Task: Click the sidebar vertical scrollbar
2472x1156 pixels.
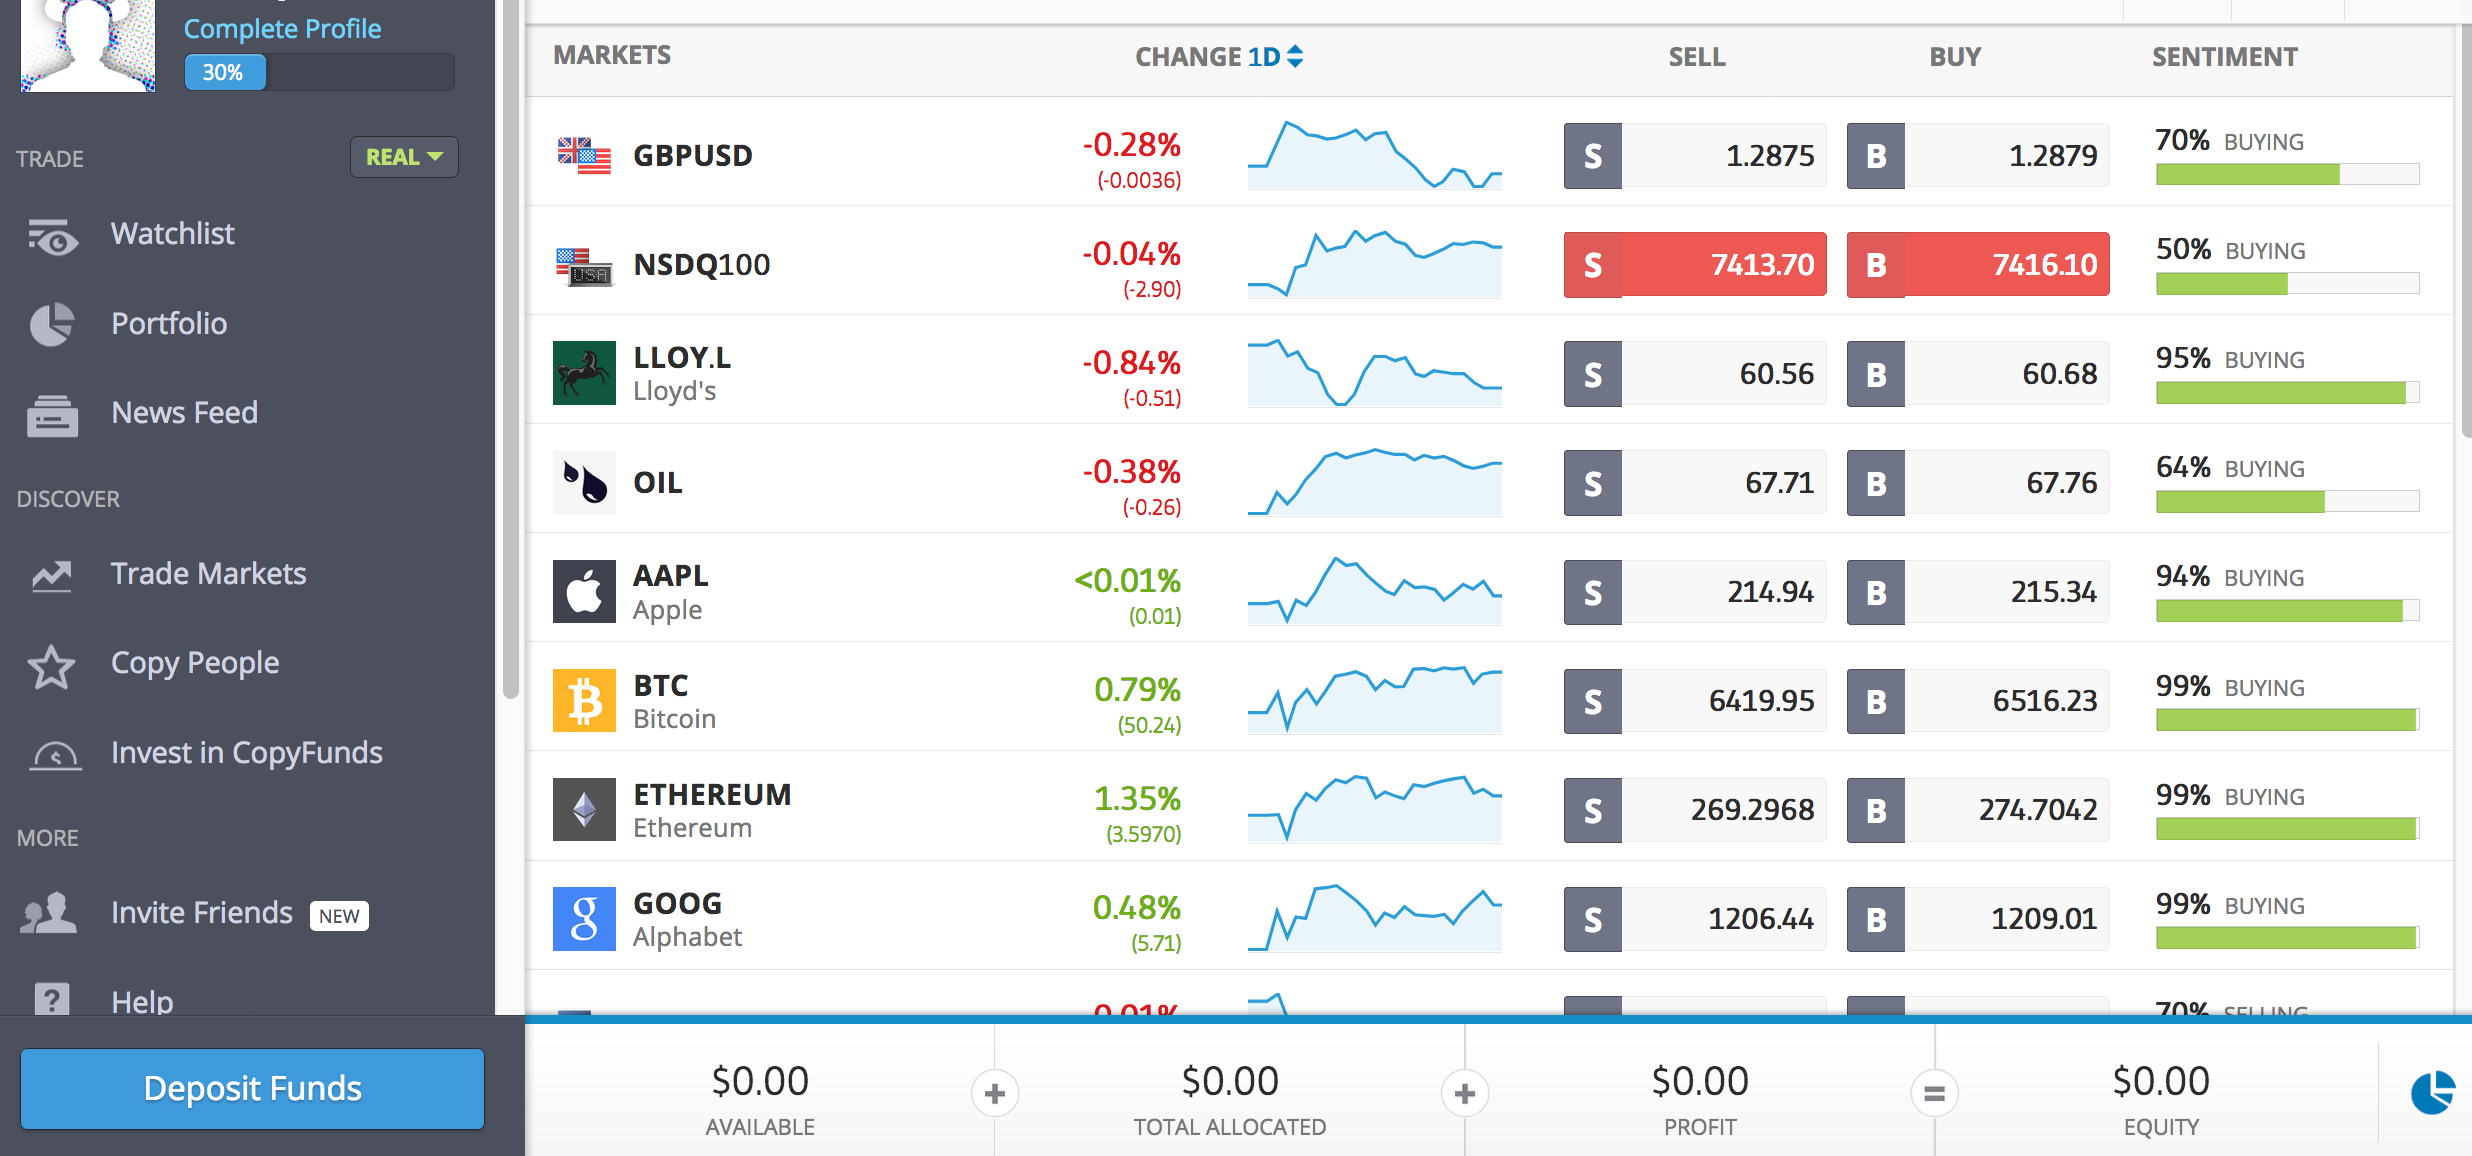Action: (511, 350)
